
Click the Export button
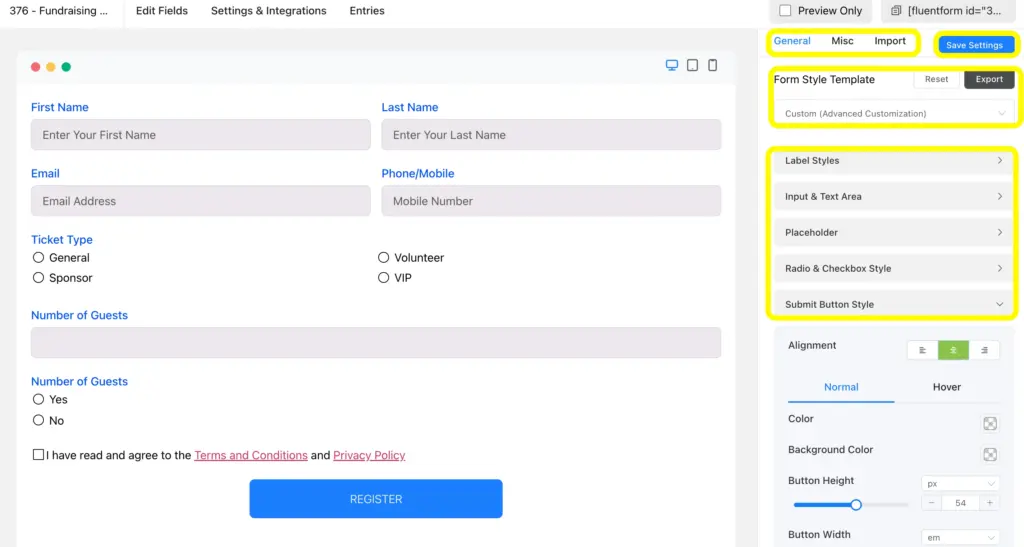[x=989, y=79]
